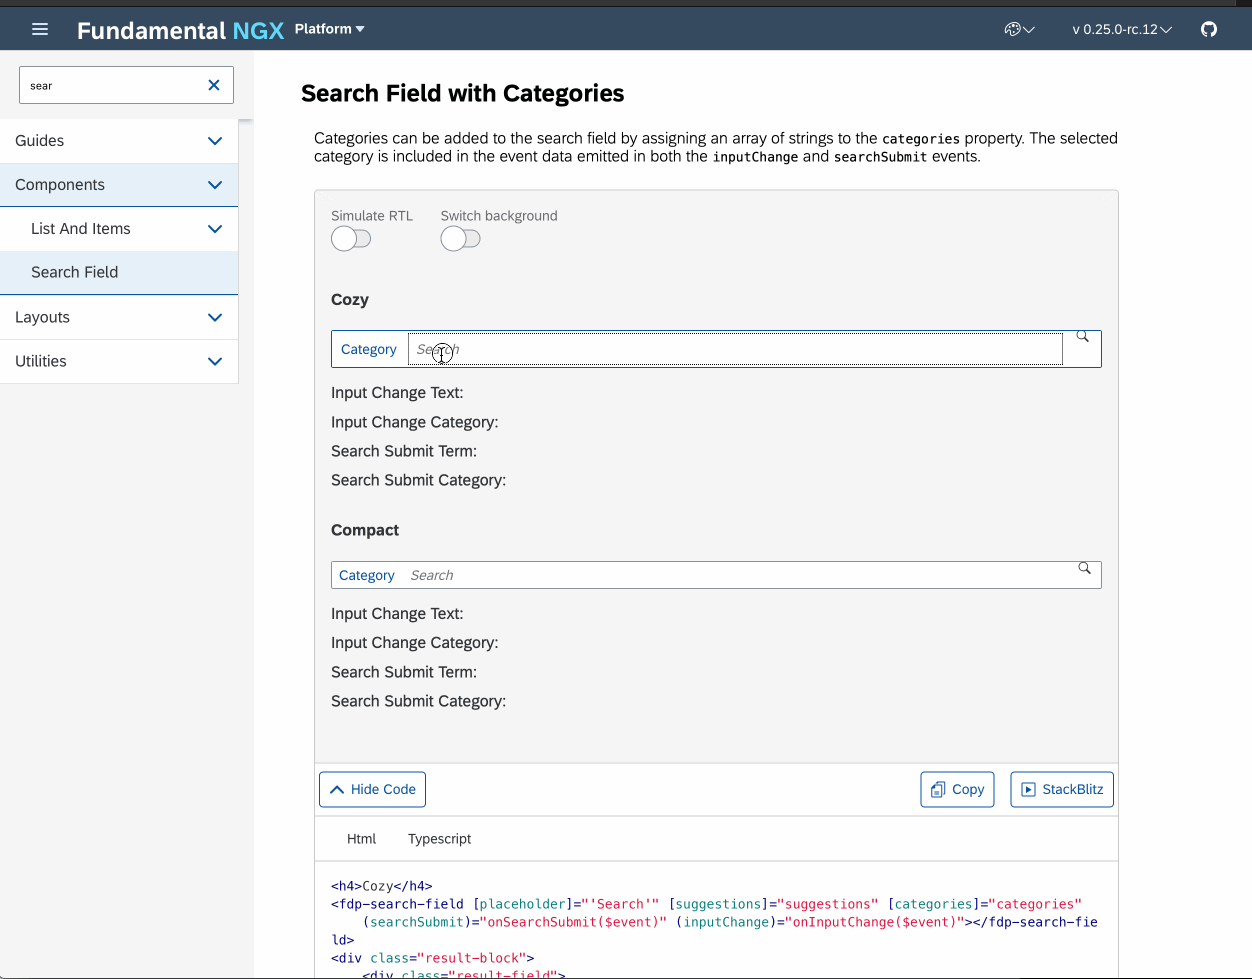Click the Cozy search magnifier icon

point(1082,338)
